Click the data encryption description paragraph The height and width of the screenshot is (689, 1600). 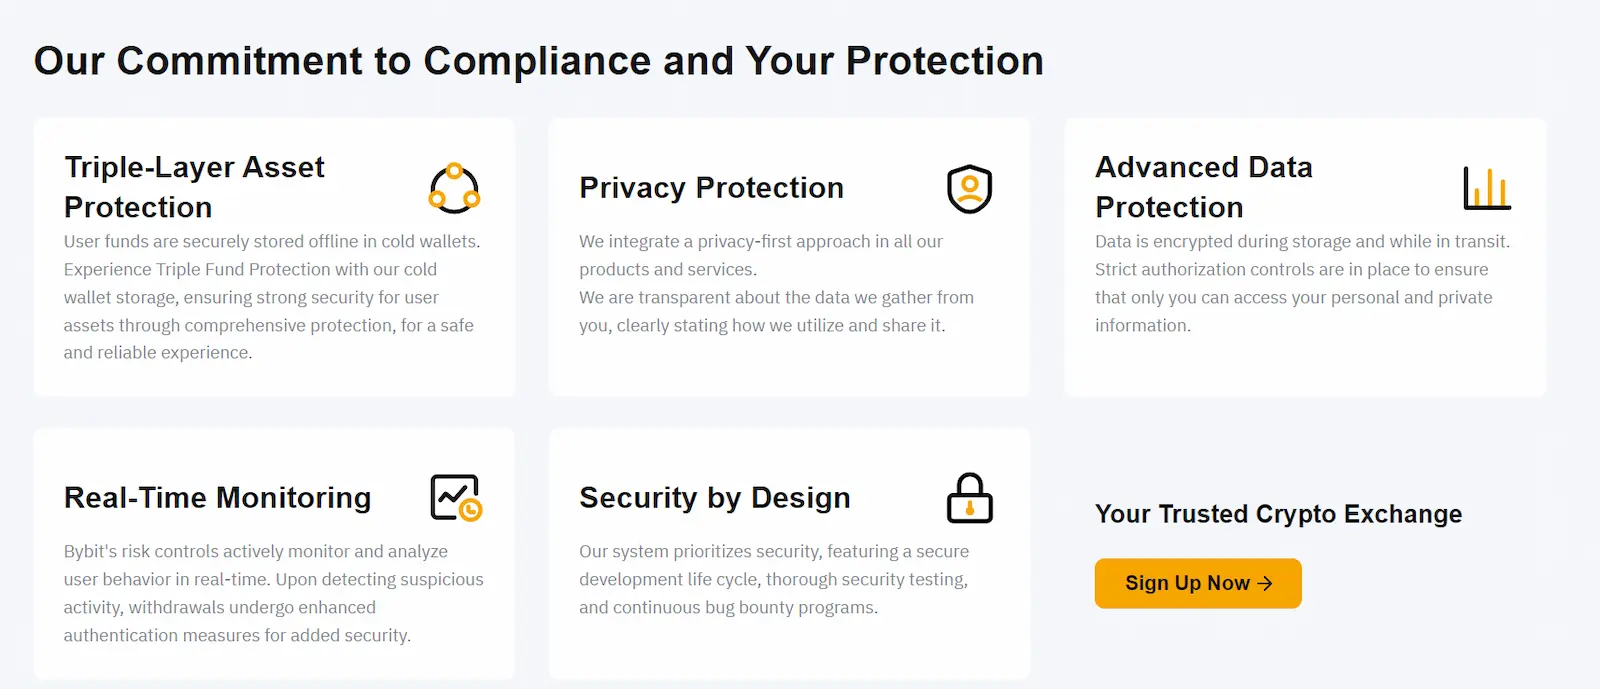(1302, 283)
